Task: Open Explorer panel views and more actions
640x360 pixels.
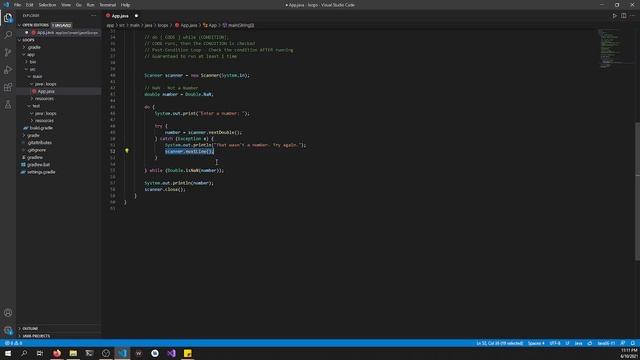Action: 93,16
